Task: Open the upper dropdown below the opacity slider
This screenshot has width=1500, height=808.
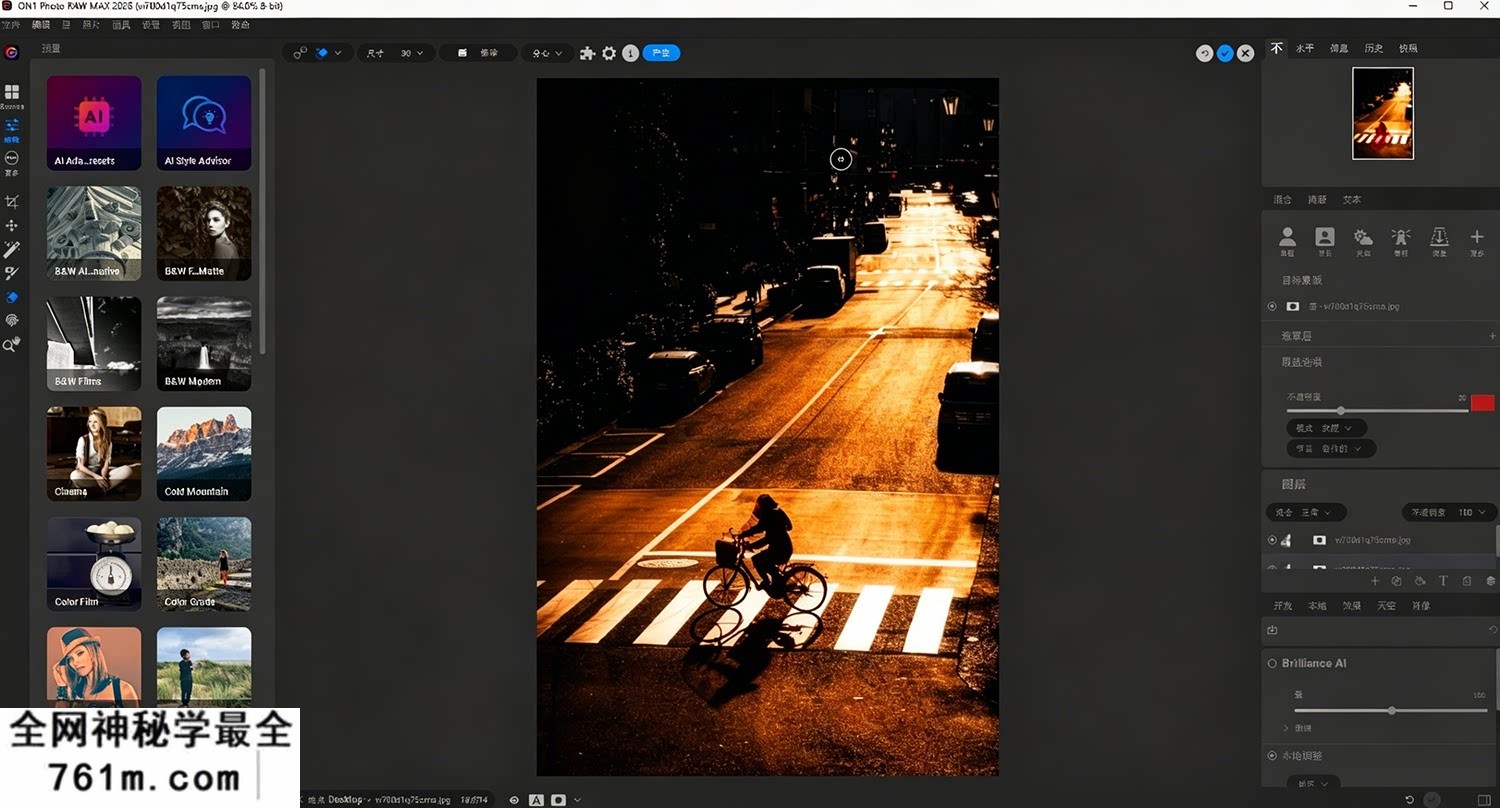Action: click(x=1326, y=428)
